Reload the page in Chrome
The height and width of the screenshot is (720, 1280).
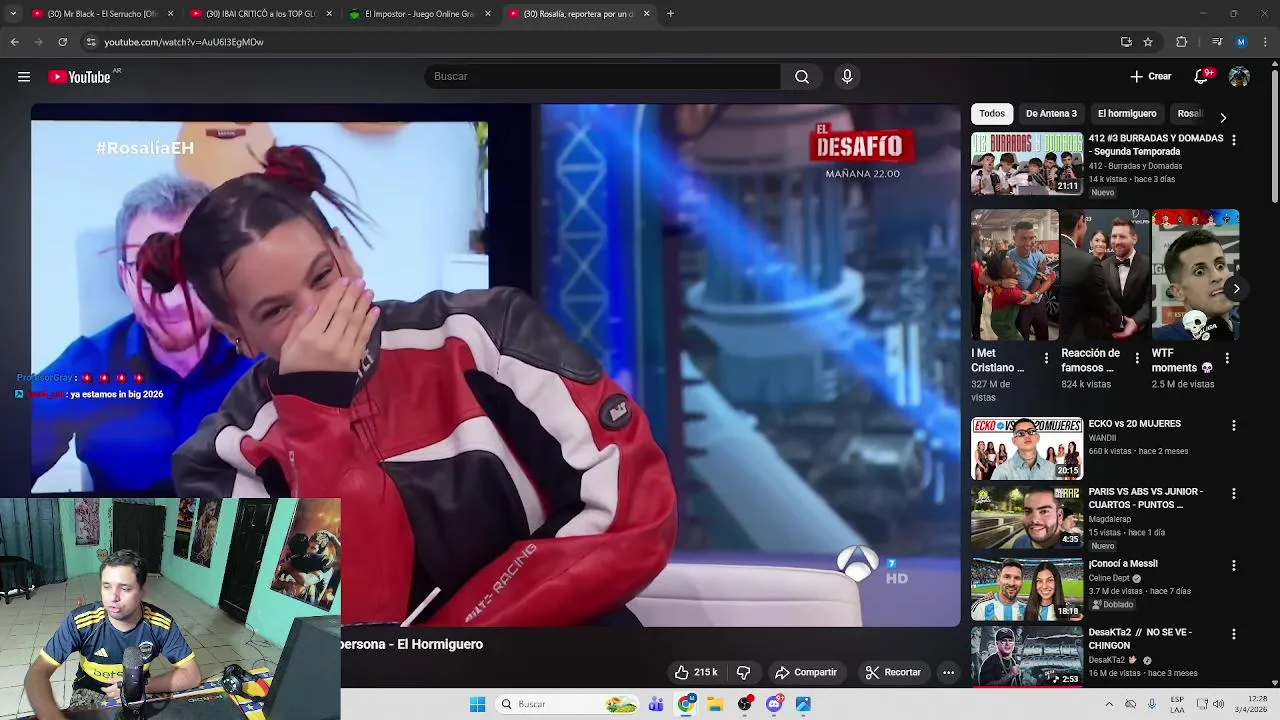(x=62, y=42)
